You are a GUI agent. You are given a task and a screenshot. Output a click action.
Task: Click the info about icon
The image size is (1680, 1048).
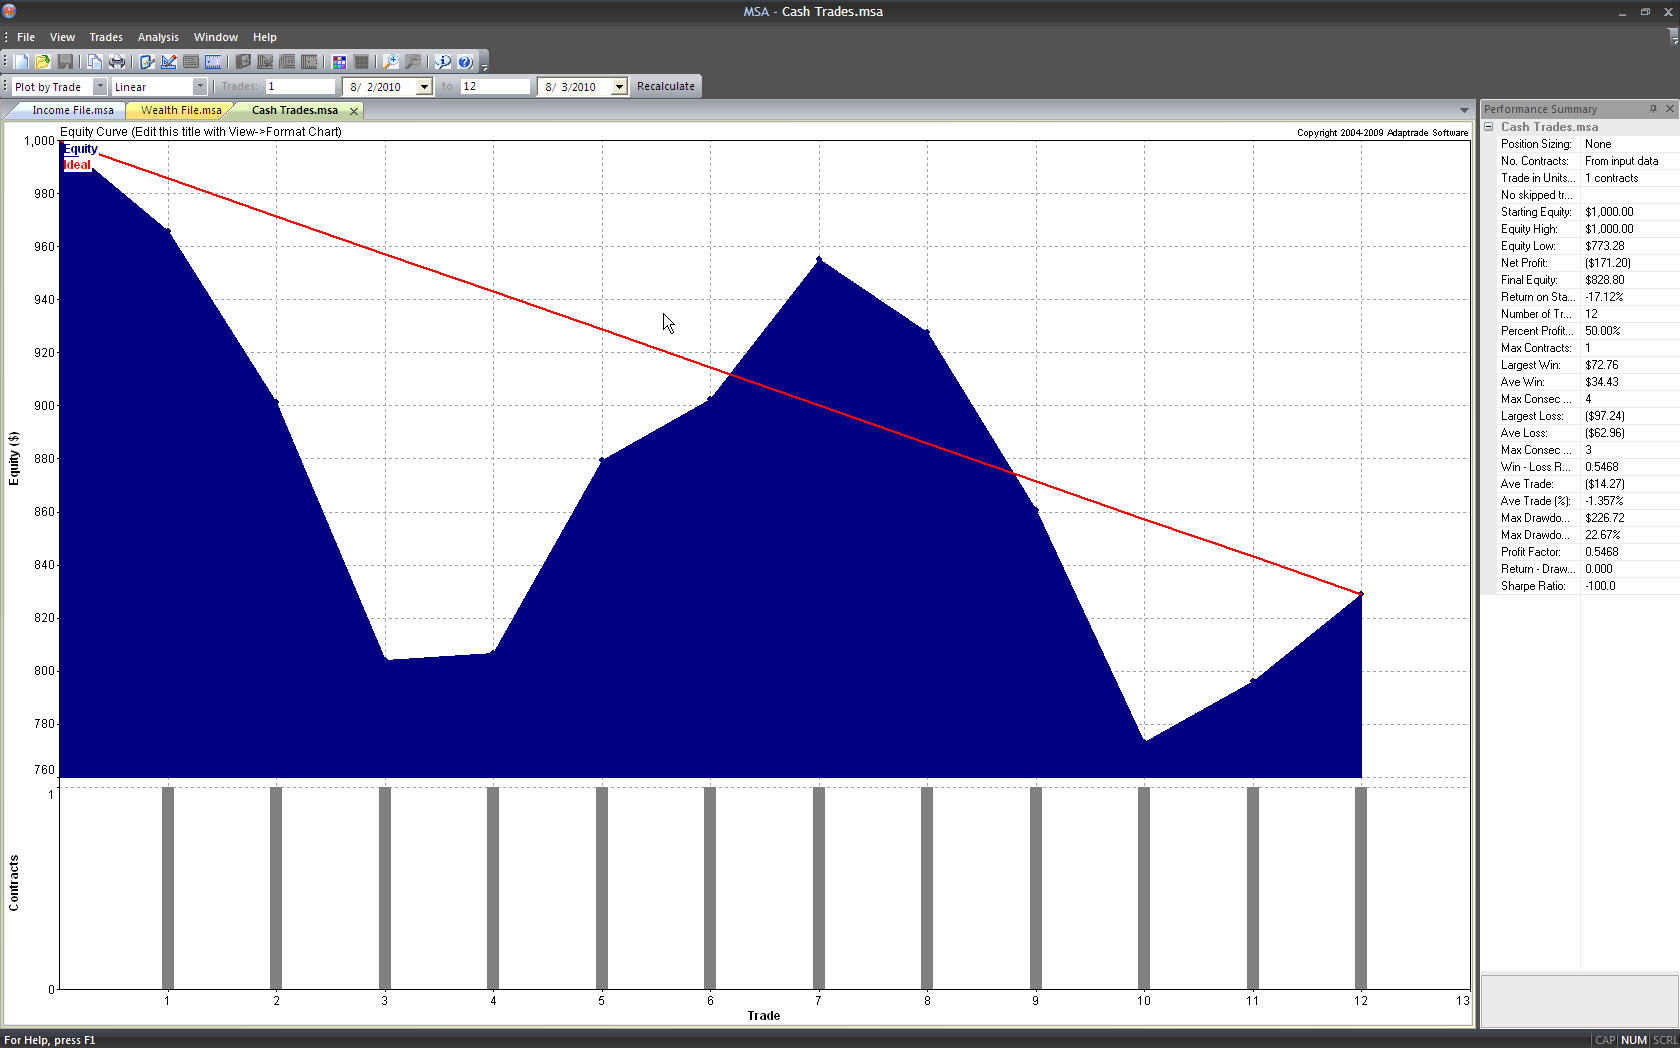(443, 62)
